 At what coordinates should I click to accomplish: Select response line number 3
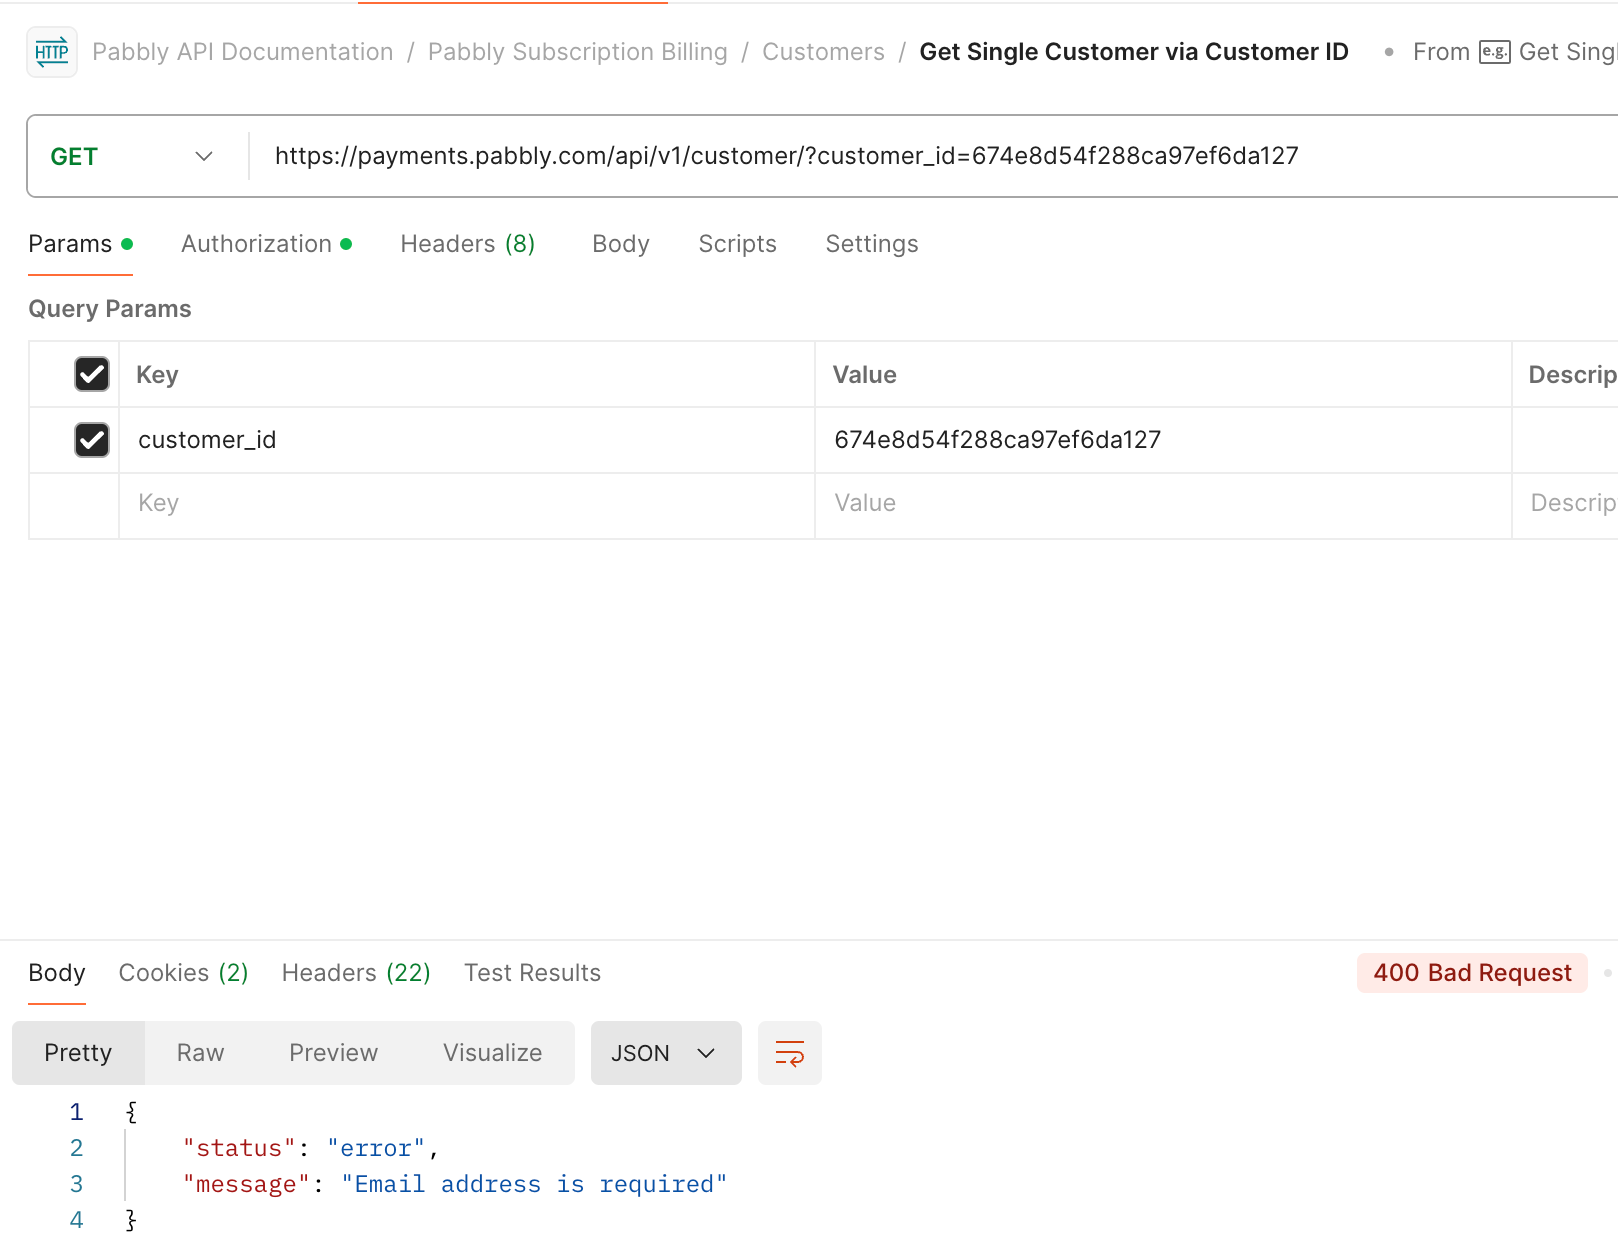tap(76, 1184)
